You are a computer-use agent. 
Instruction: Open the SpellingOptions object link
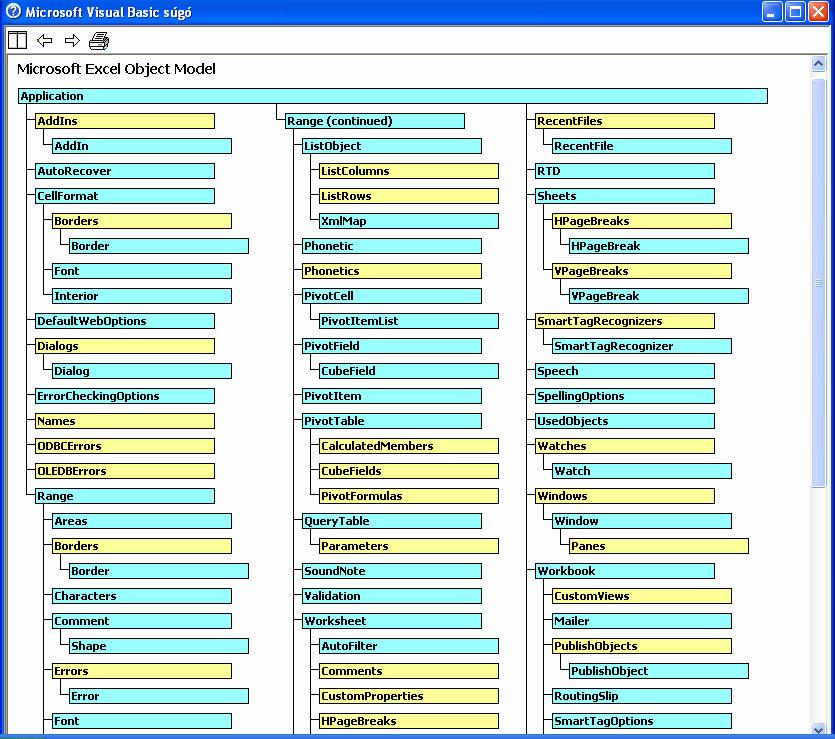coord(625,396)
